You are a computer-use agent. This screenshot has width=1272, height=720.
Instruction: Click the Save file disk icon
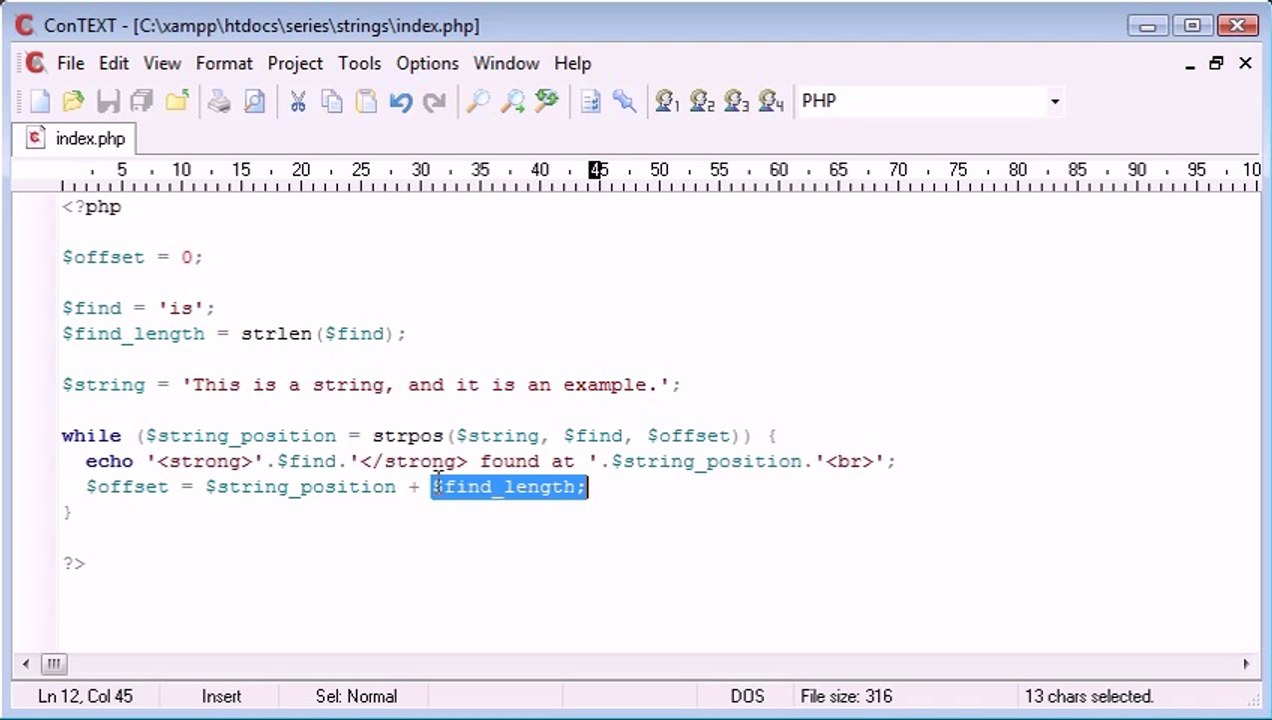click(x=107, y=101)
